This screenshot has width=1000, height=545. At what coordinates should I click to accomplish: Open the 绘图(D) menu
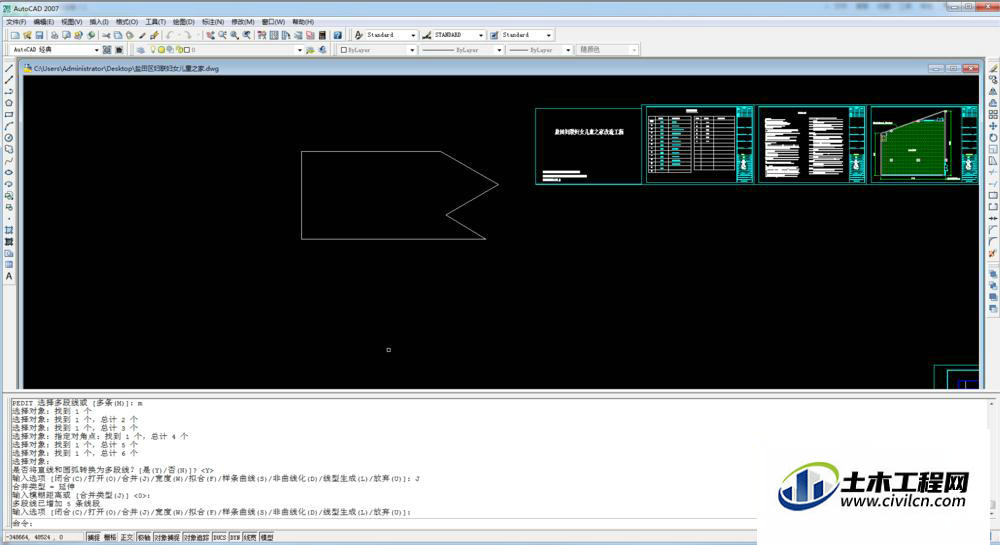click(184, 22)
